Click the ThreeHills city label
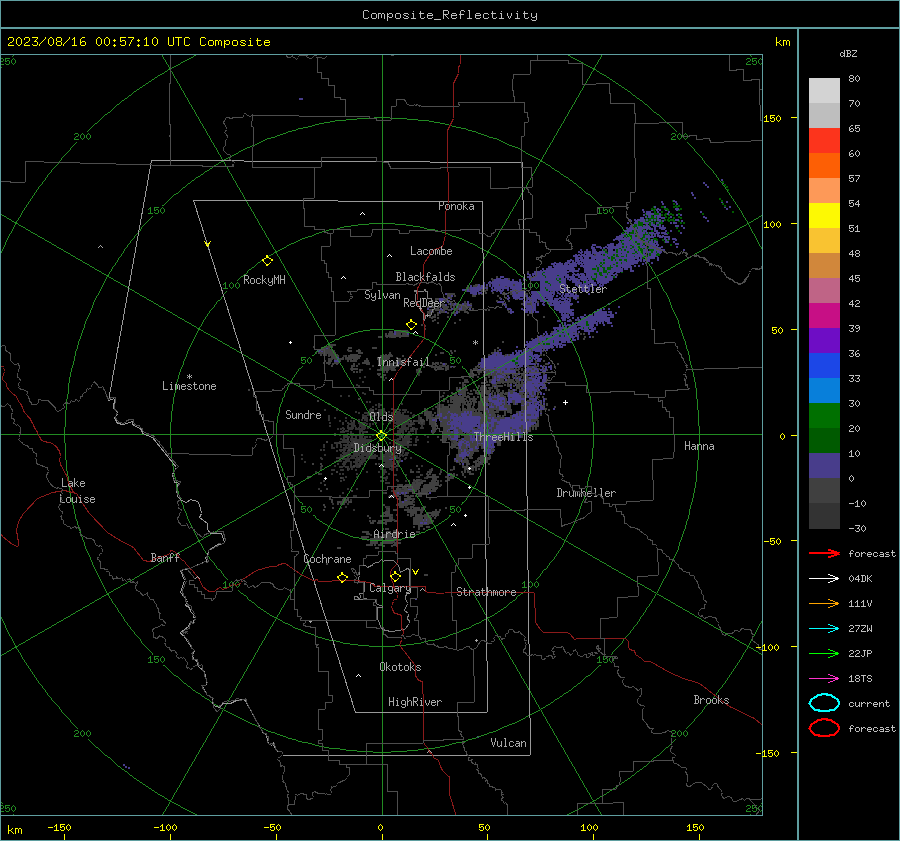The image size is (900, 841). 503,437
